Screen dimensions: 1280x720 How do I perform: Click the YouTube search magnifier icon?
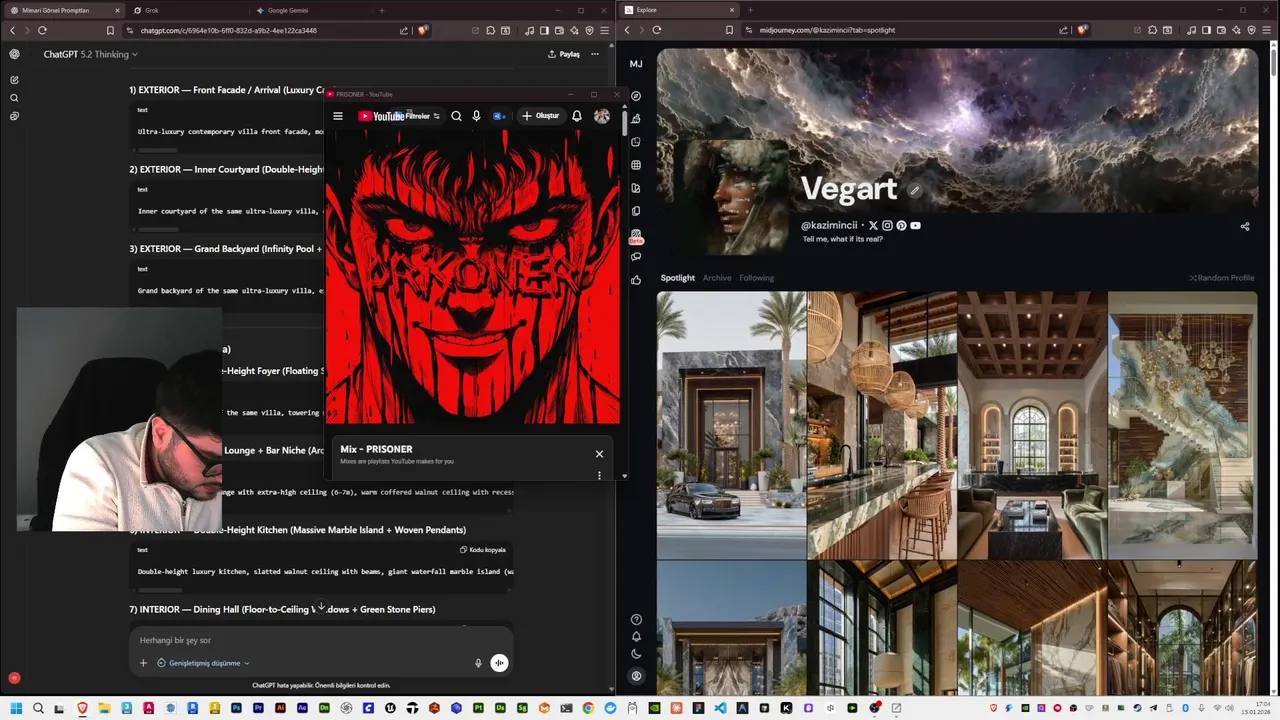456,116
